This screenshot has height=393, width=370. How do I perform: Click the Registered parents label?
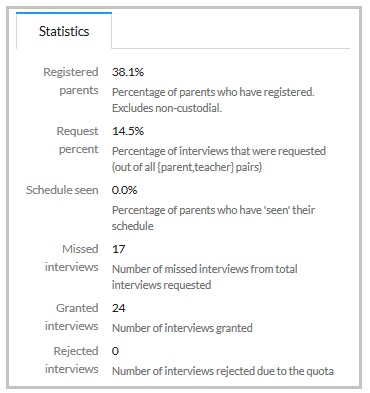71,81
